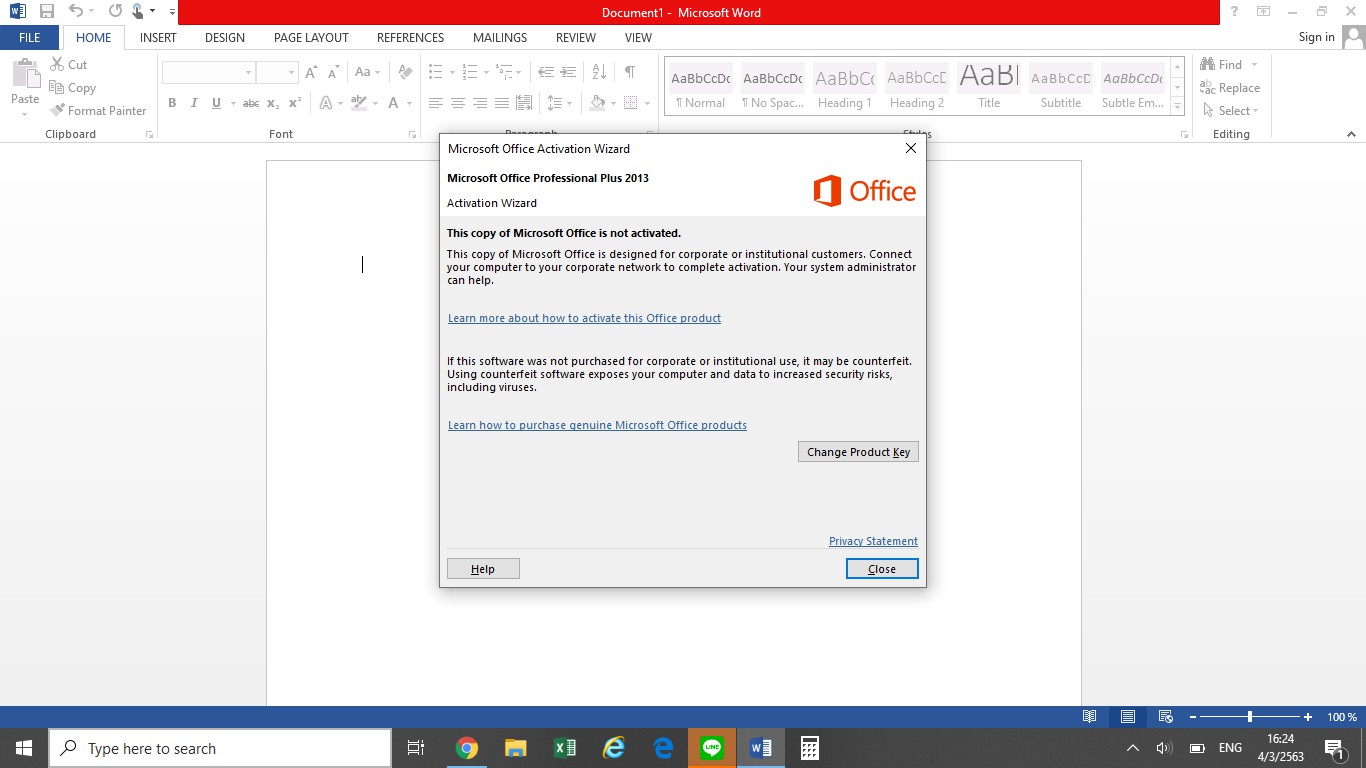This screenshot has height=768, width=1366.
Task: Shrink font size icon
Action: pyautogui.click(x=334, y=72)
